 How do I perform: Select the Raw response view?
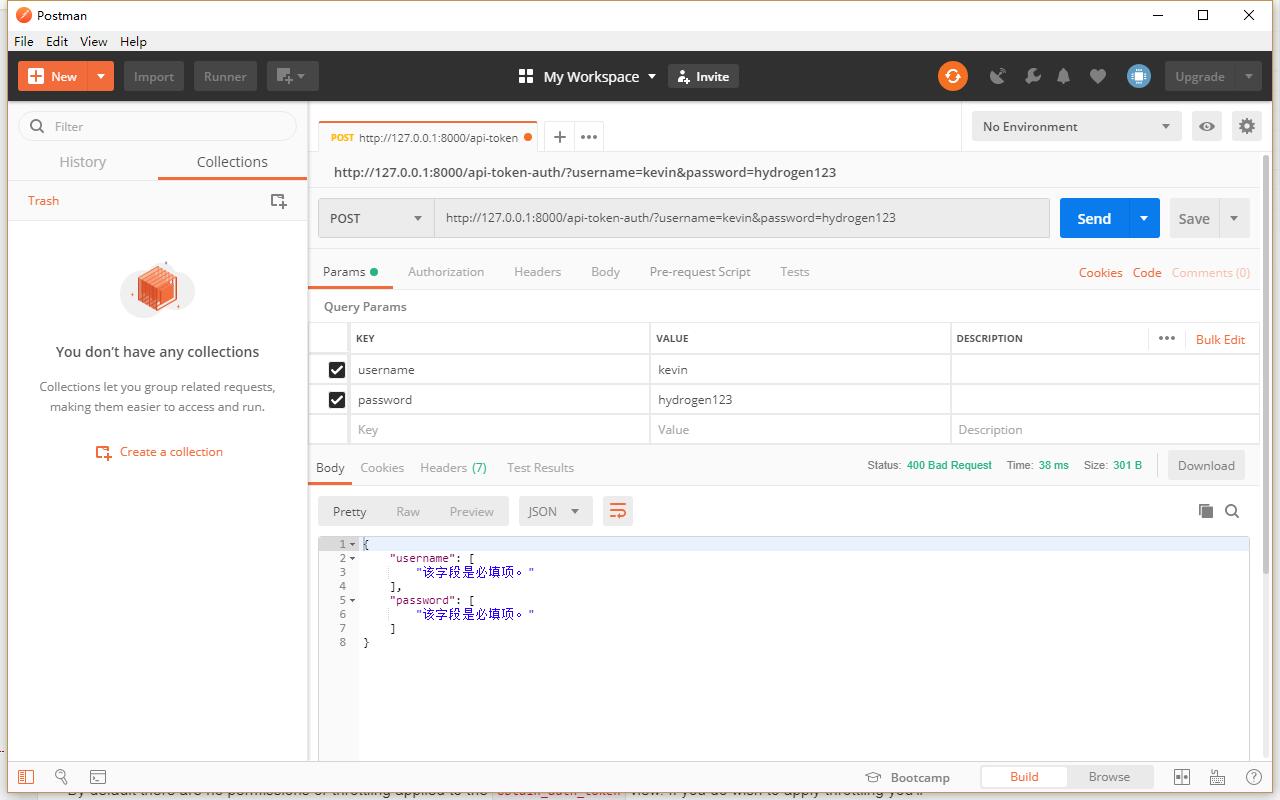[408, 511]
